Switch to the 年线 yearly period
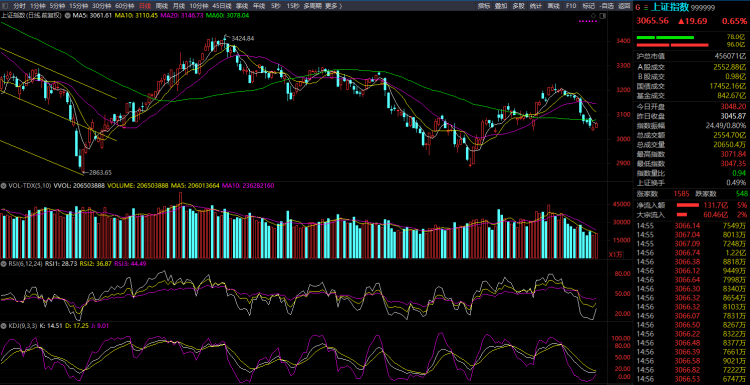The width and height of the screenshot is (750, 385). [x=259, y=6]
